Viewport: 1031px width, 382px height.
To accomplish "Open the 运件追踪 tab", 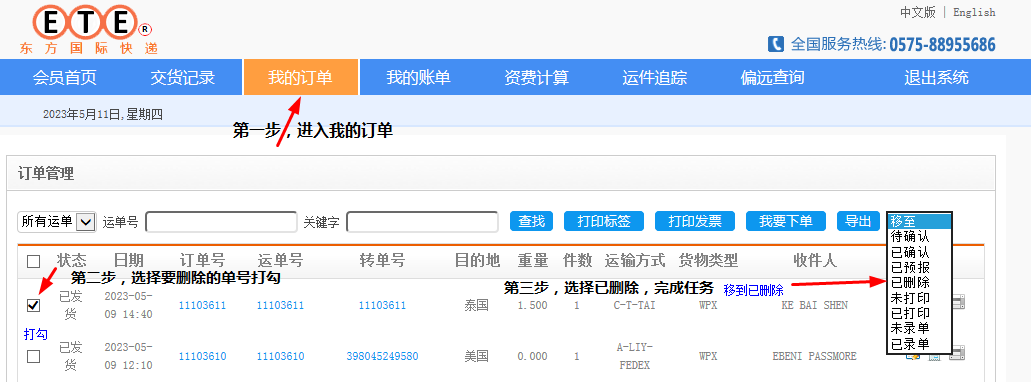I will click(x=654, y=78).
